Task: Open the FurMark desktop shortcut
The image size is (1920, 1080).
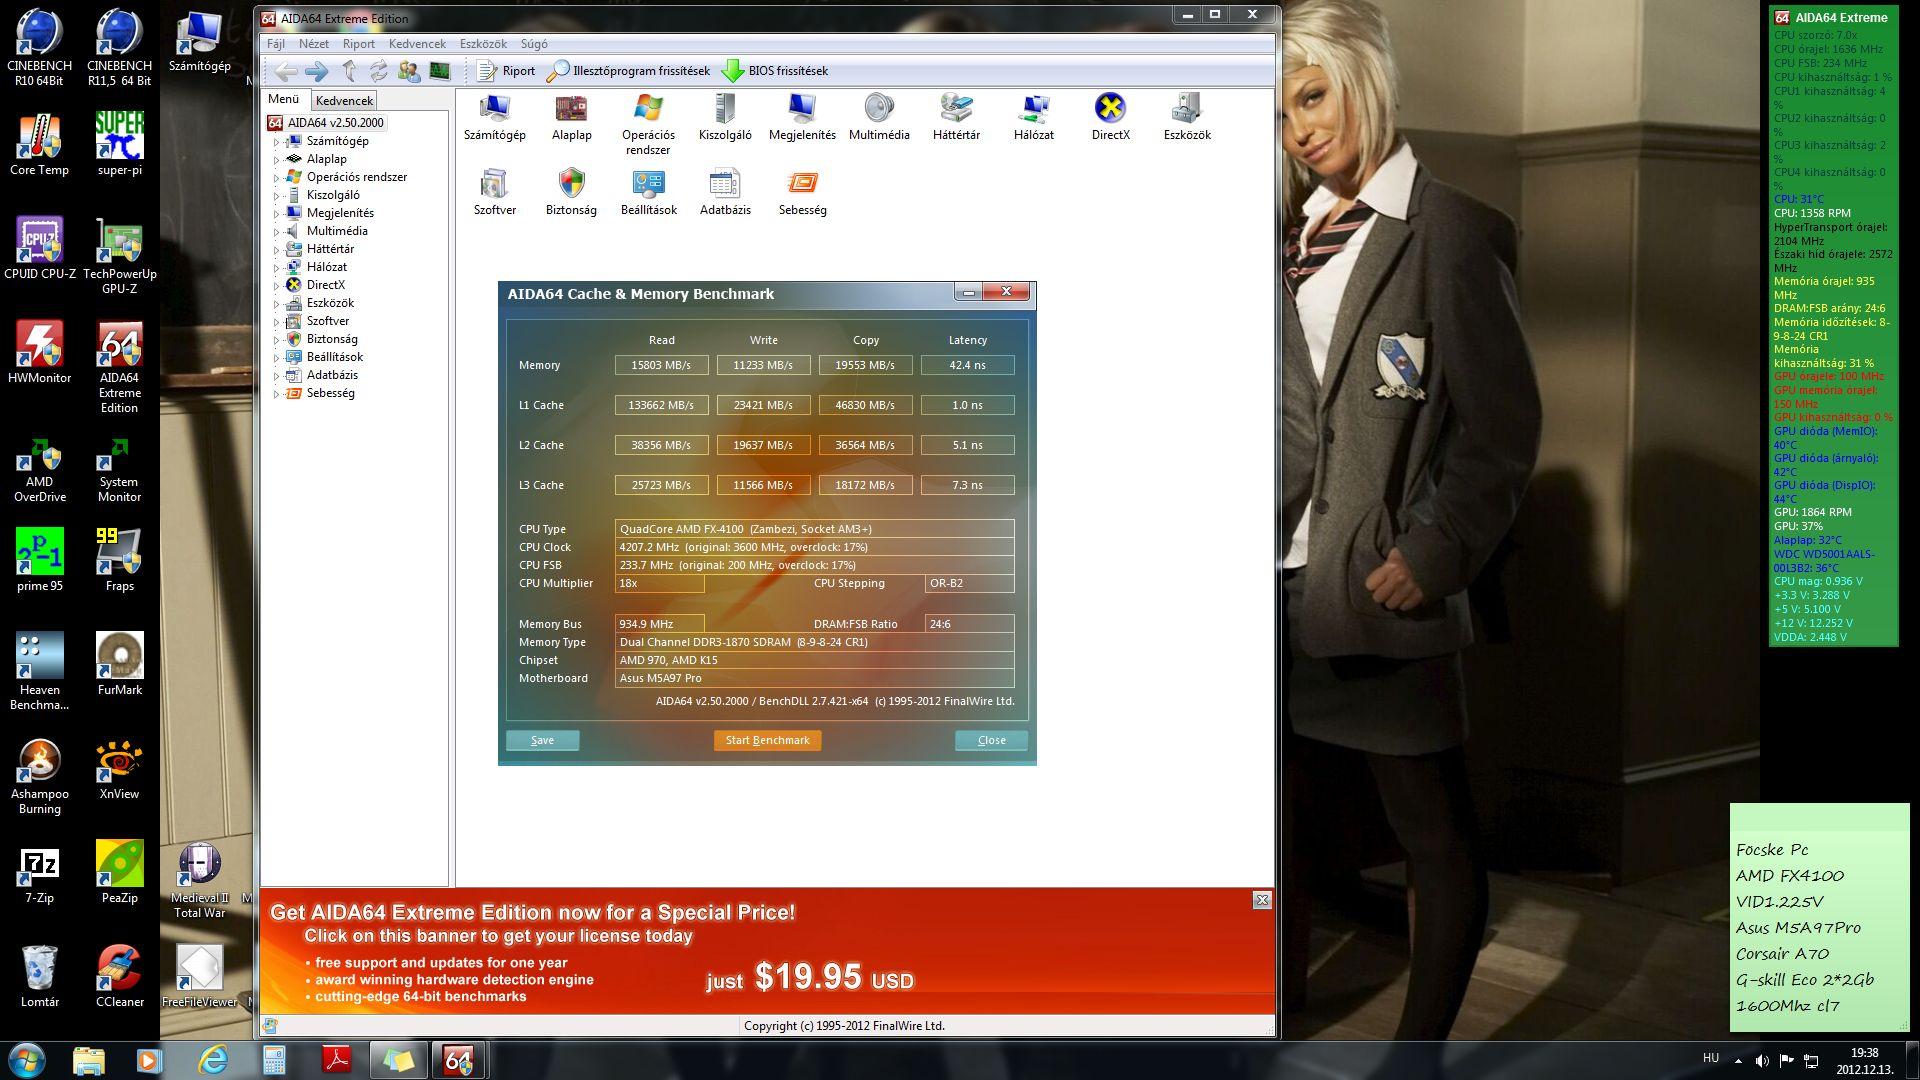Action: pos(120,664)
